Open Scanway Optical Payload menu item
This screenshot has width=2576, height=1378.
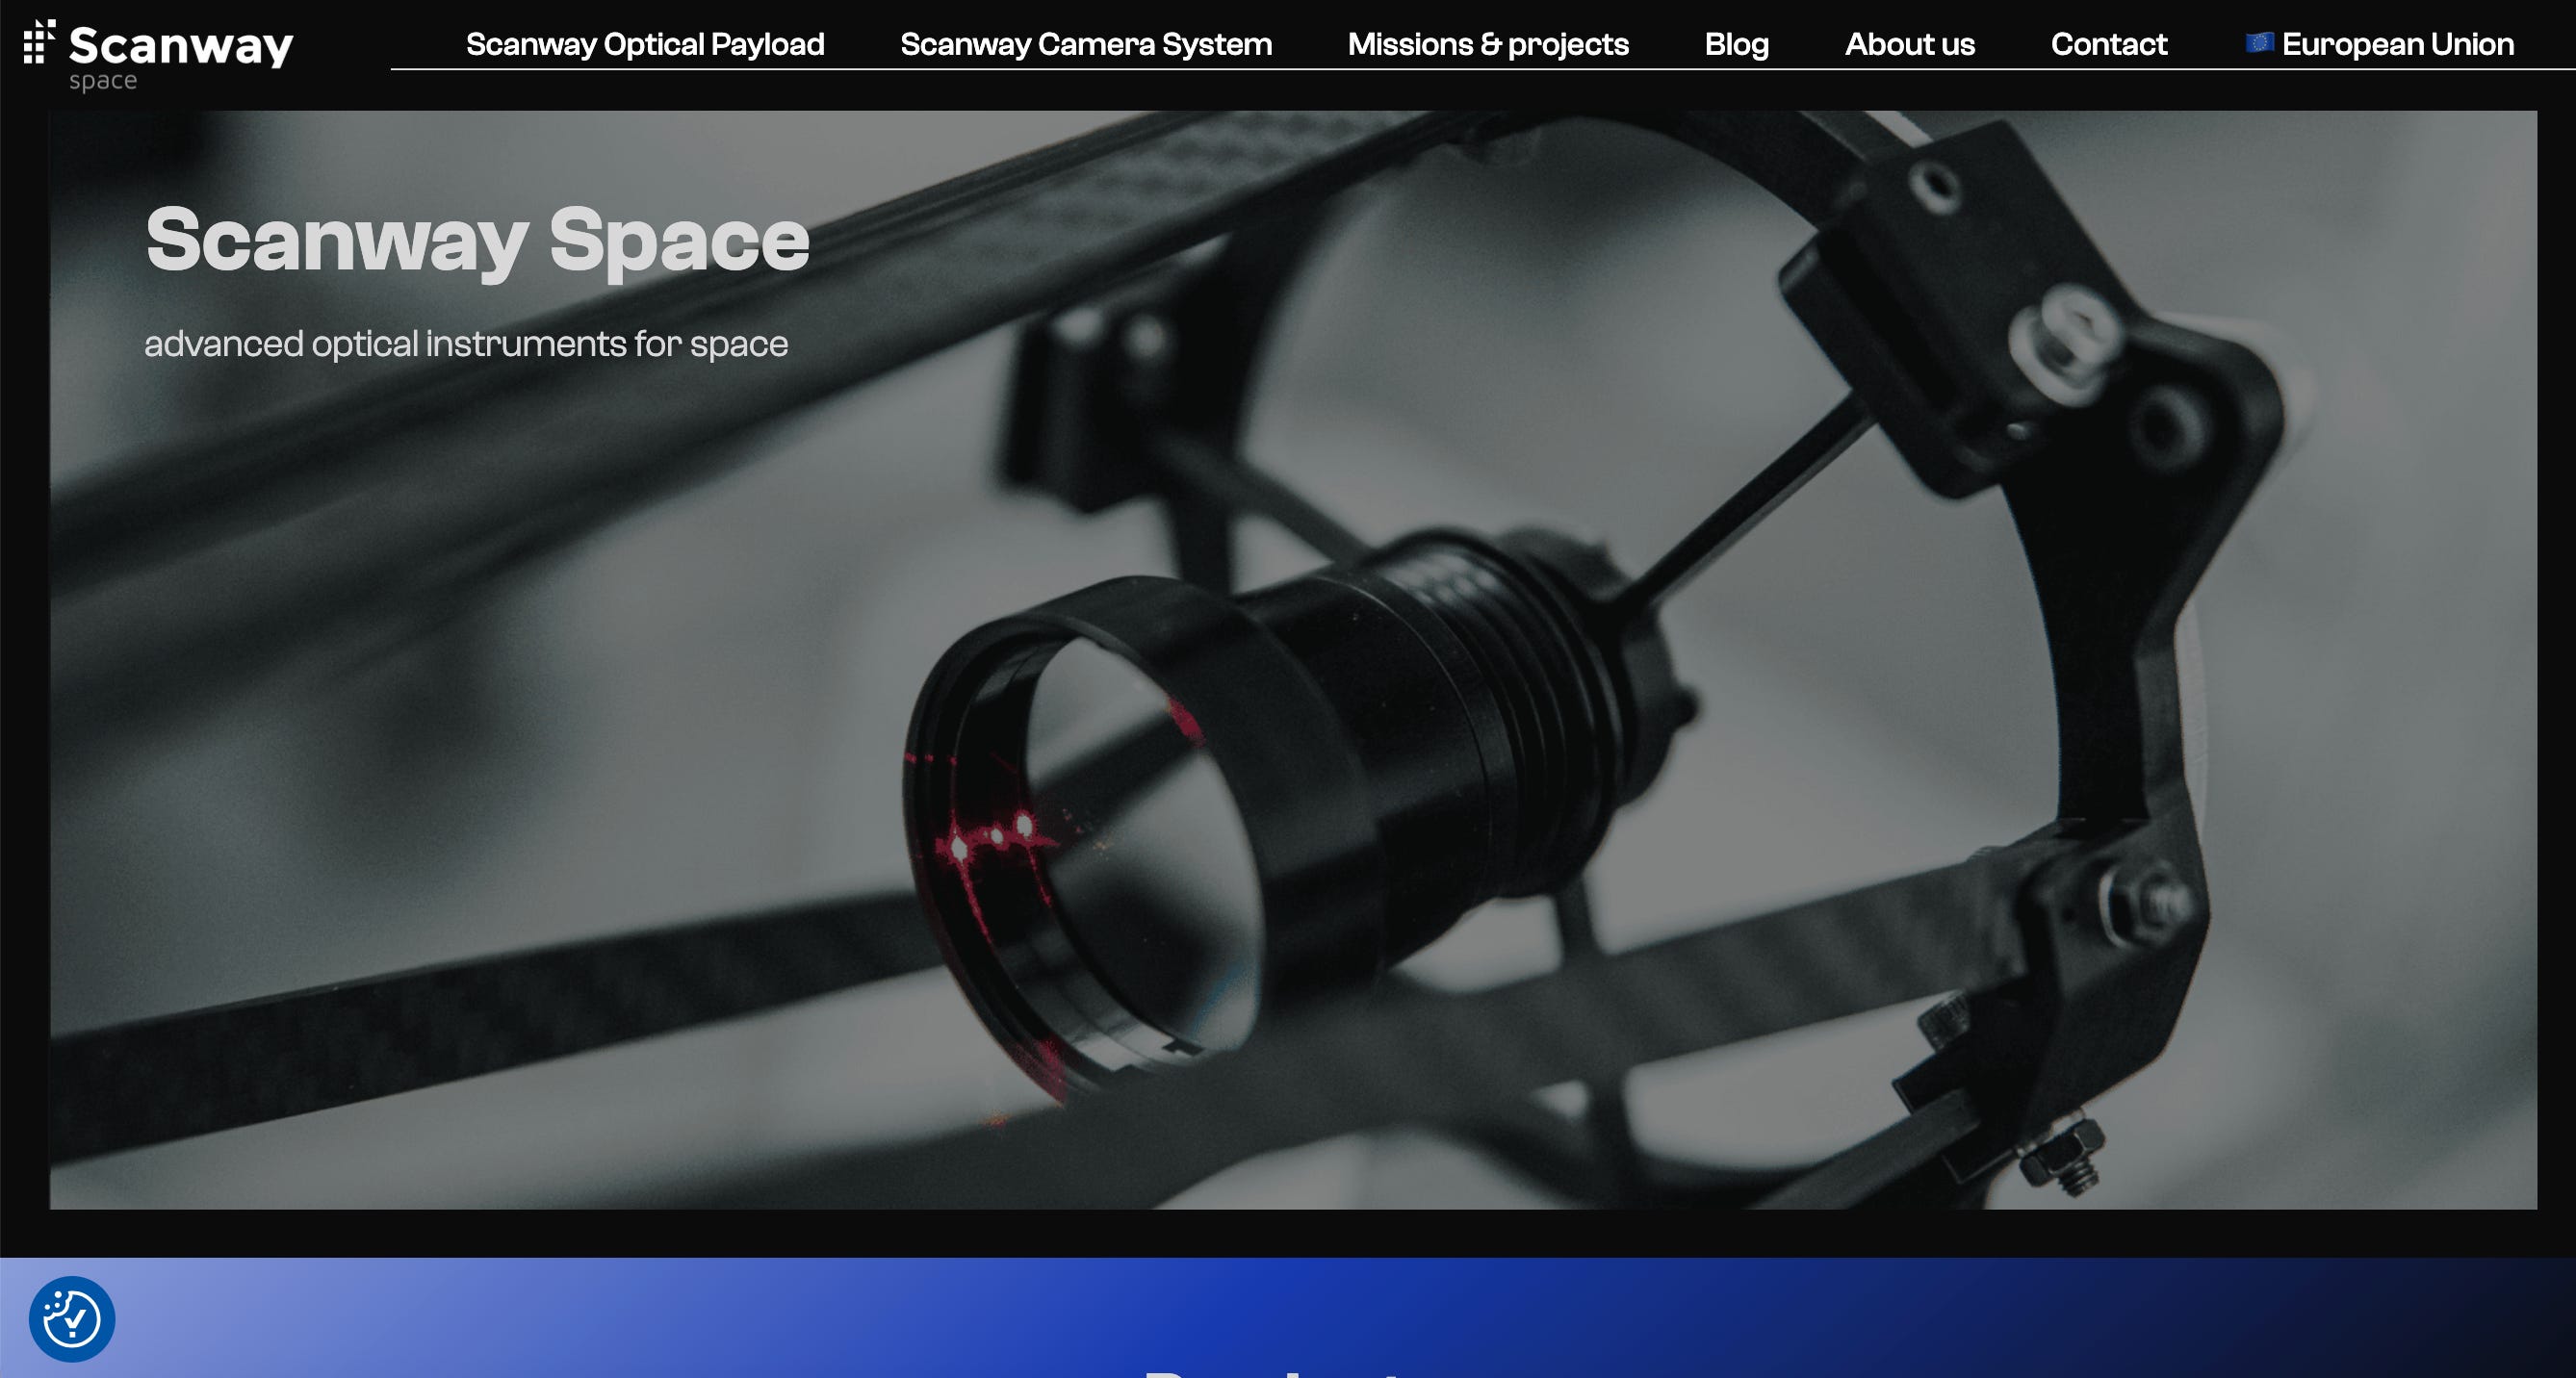(645, 44)
